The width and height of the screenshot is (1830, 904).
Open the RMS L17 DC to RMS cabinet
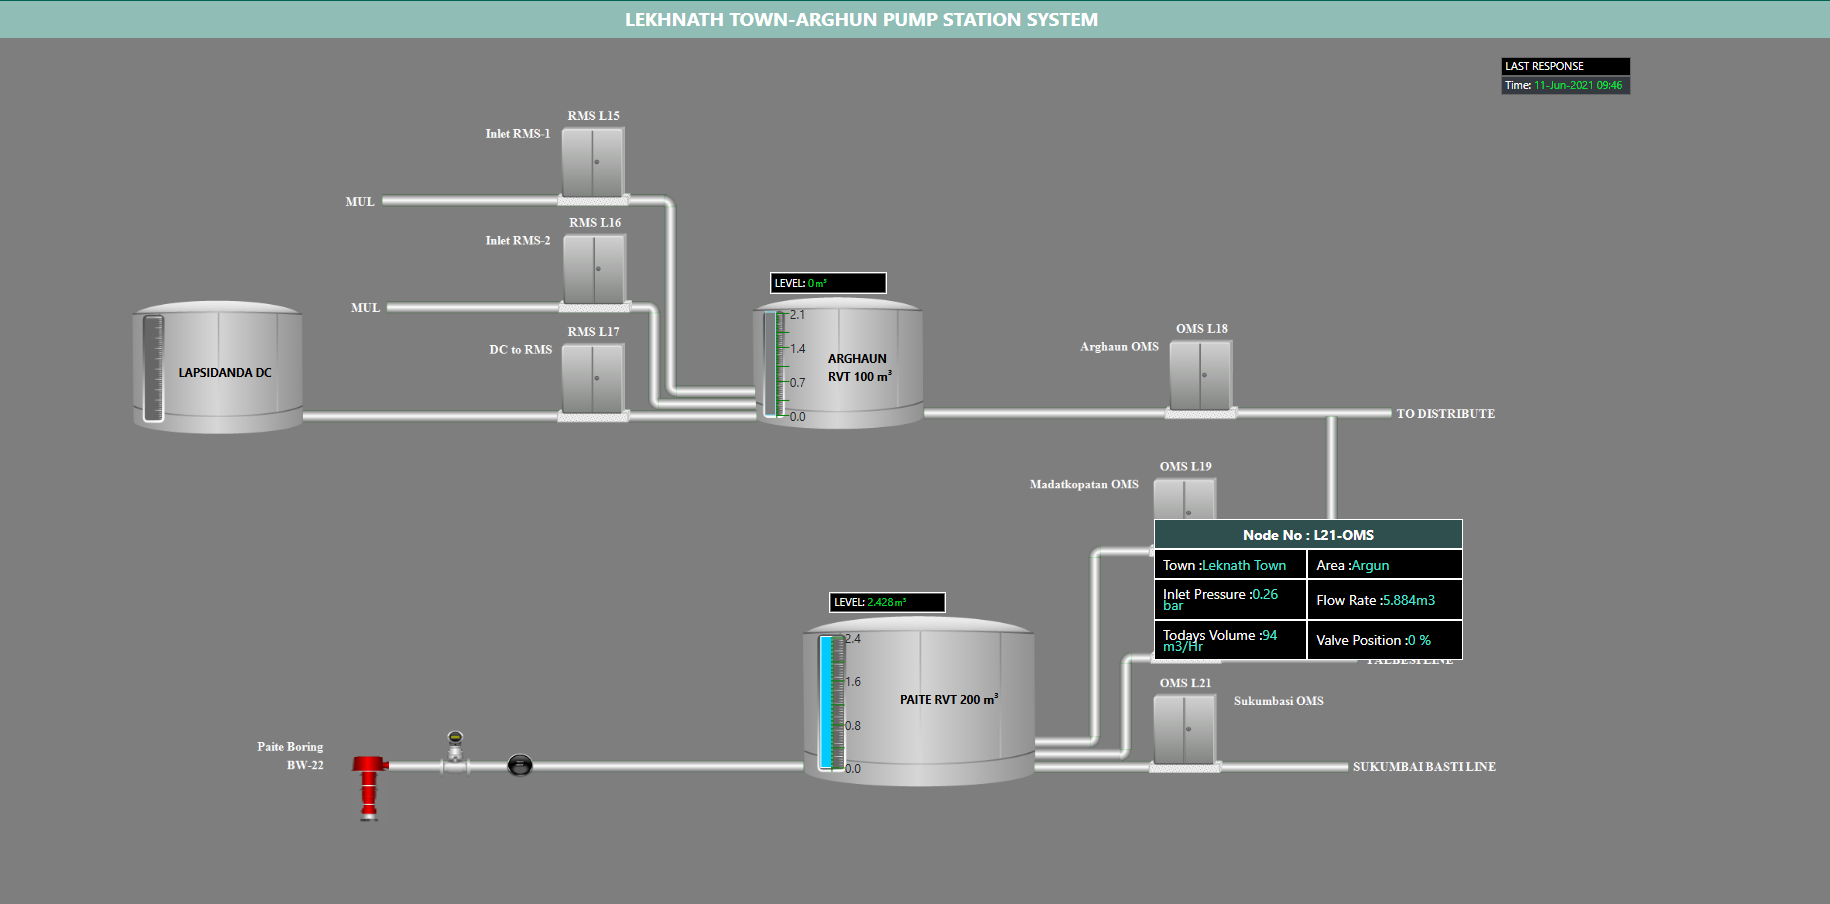(593, 378)
